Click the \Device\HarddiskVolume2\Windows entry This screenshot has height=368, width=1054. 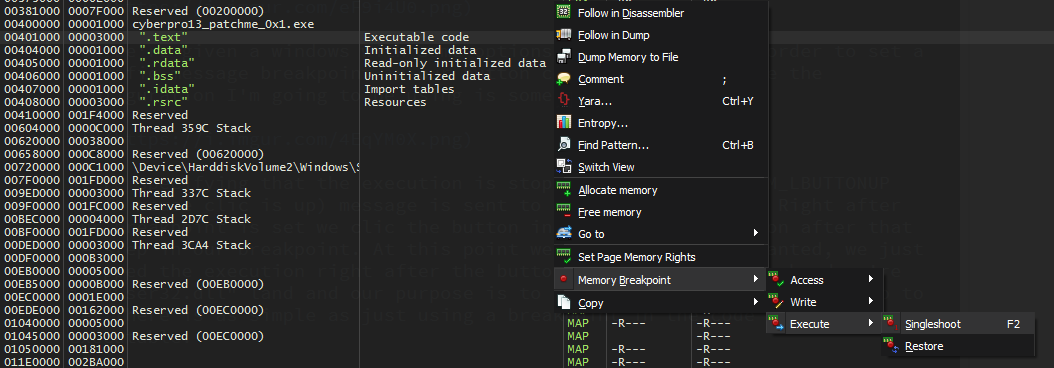tap(245, 167)
